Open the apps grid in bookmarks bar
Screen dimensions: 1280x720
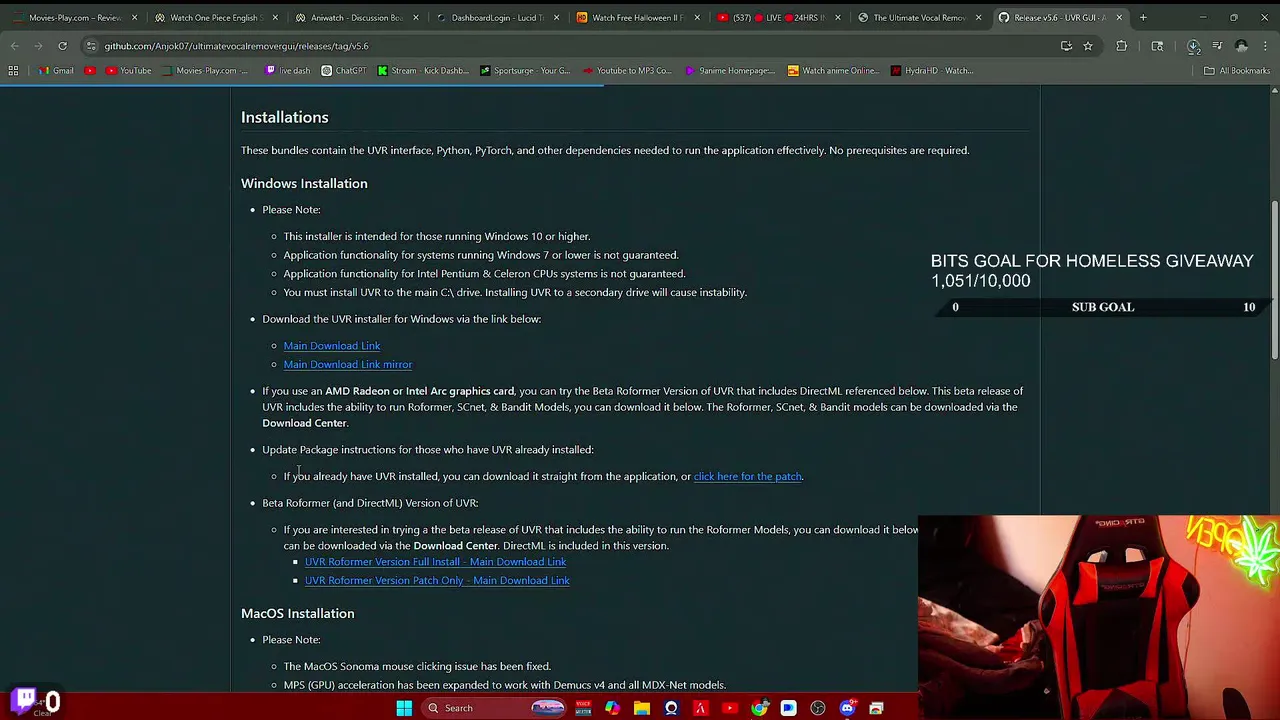coord(13,71)
